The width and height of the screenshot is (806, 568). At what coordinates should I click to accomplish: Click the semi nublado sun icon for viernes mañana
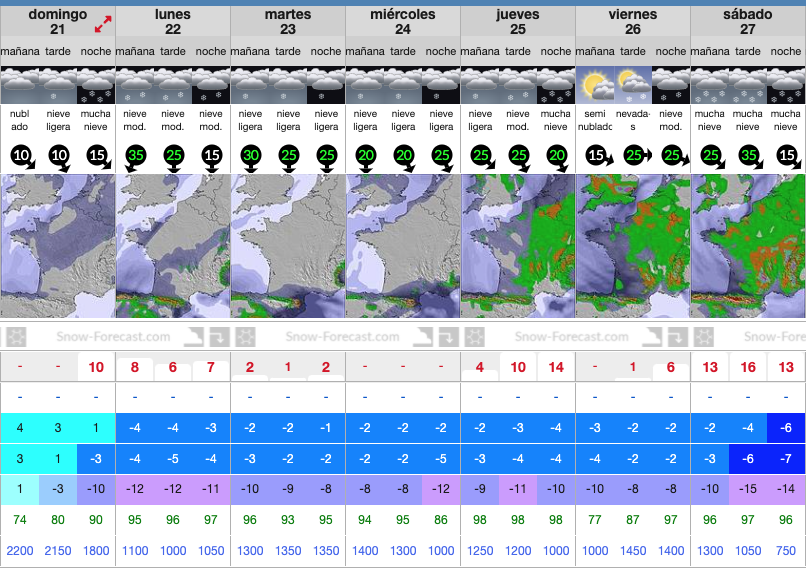tap(595, 85)
